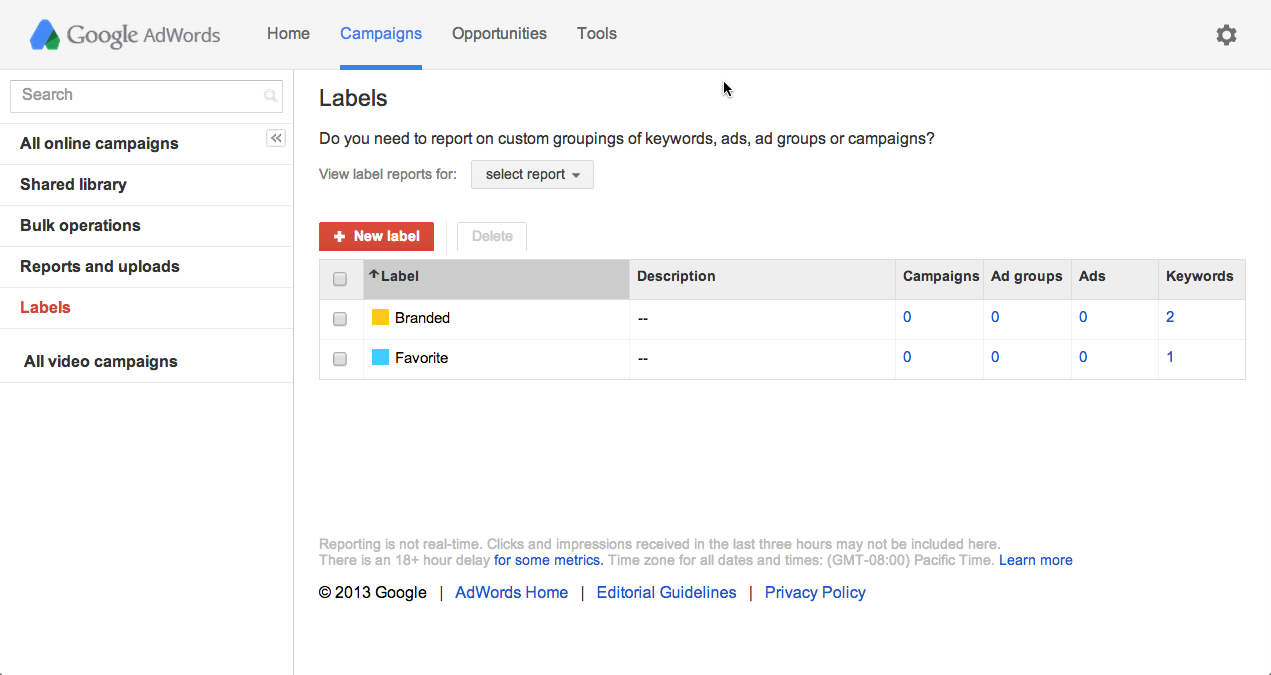Image resolution: width=1271 pixels, height=675 pixels.
Task: Click the Google AdWords logo
Action: [125, 35]
